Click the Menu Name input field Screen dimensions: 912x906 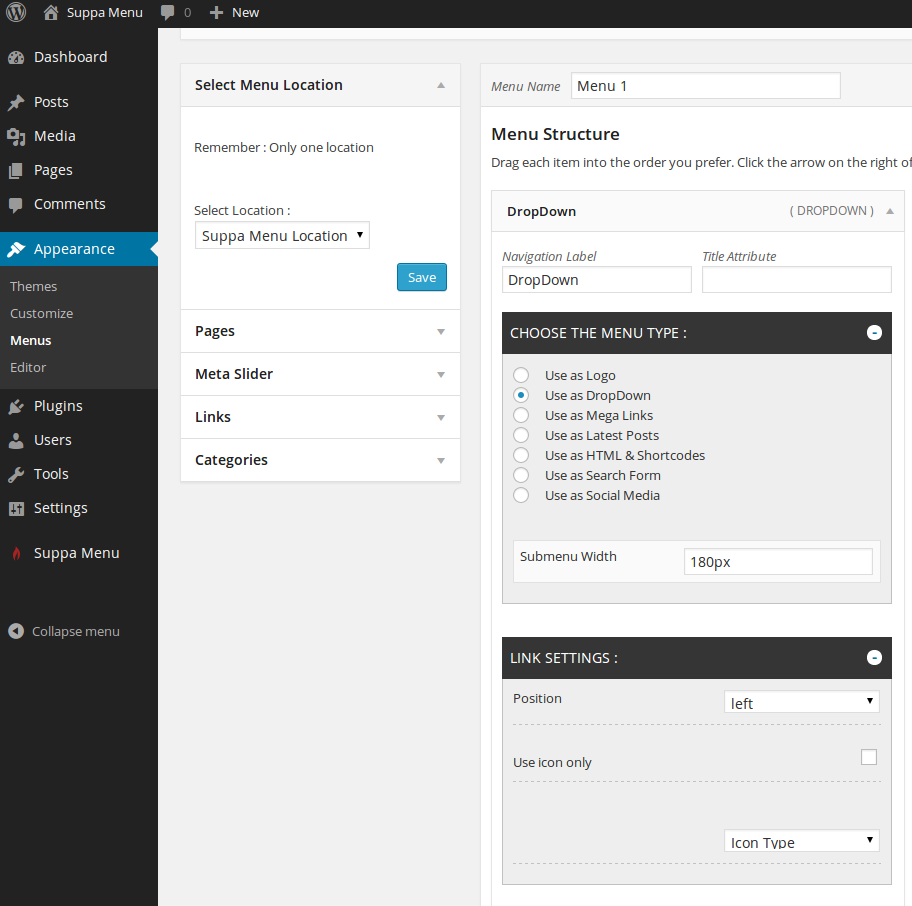tap(706, 86)
